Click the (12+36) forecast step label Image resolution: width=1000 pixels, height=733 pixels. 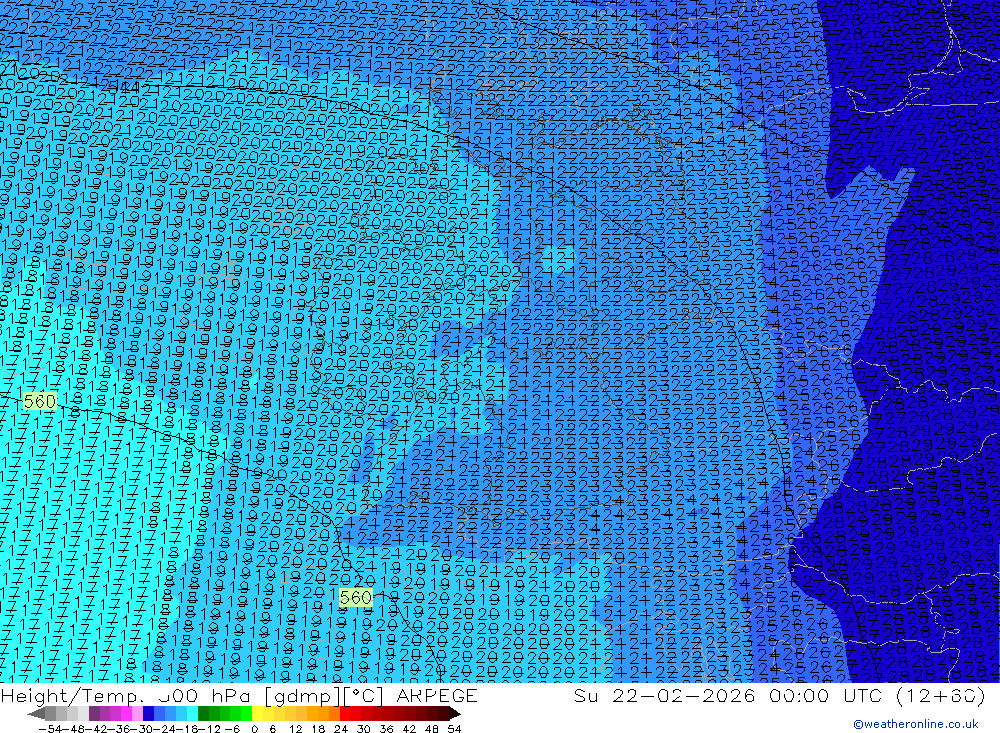click(x=940, y=695)
